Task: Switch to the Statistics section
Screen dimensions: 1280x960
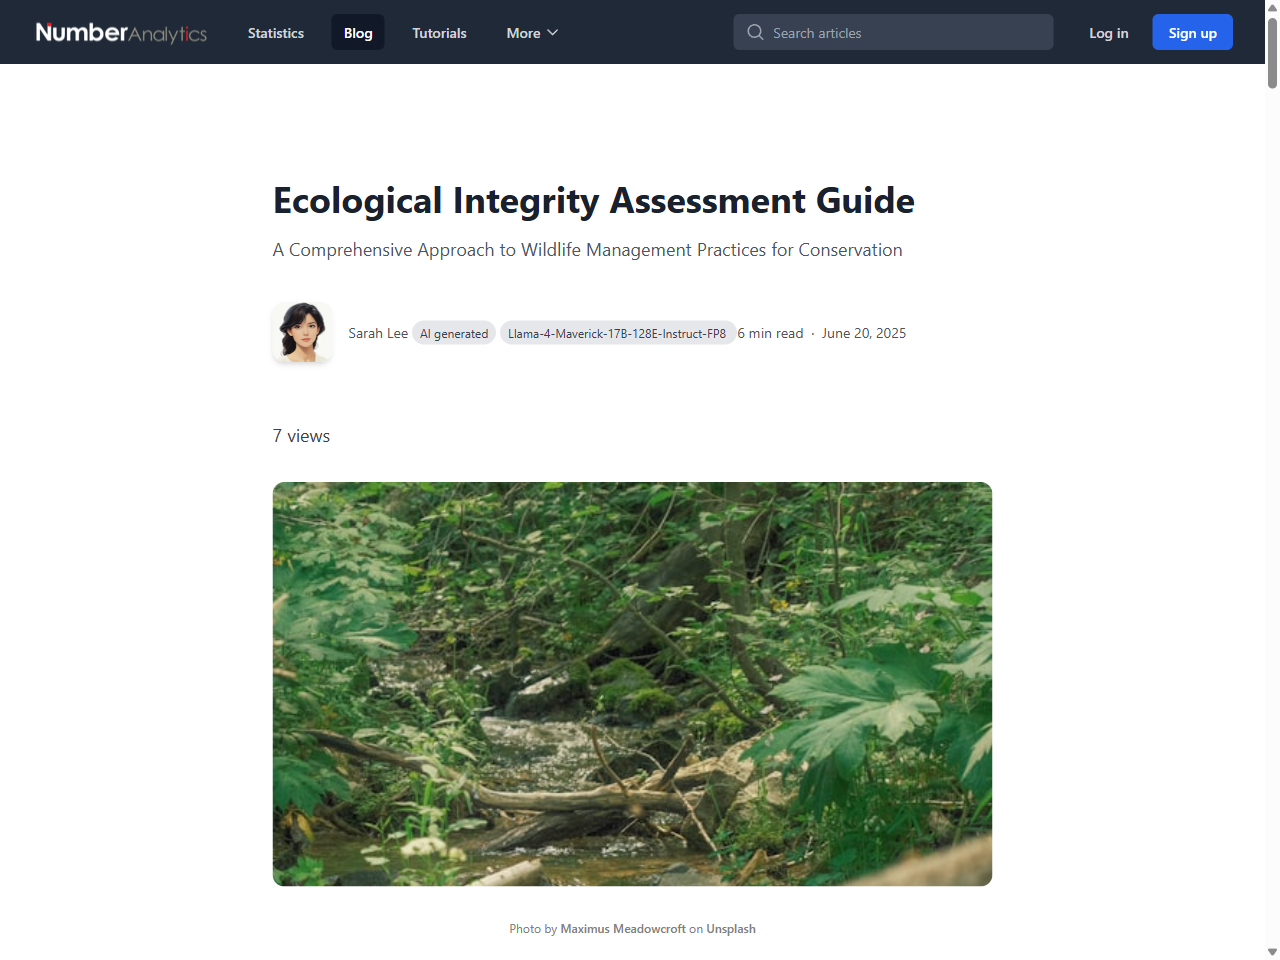Action: [275, 32]
